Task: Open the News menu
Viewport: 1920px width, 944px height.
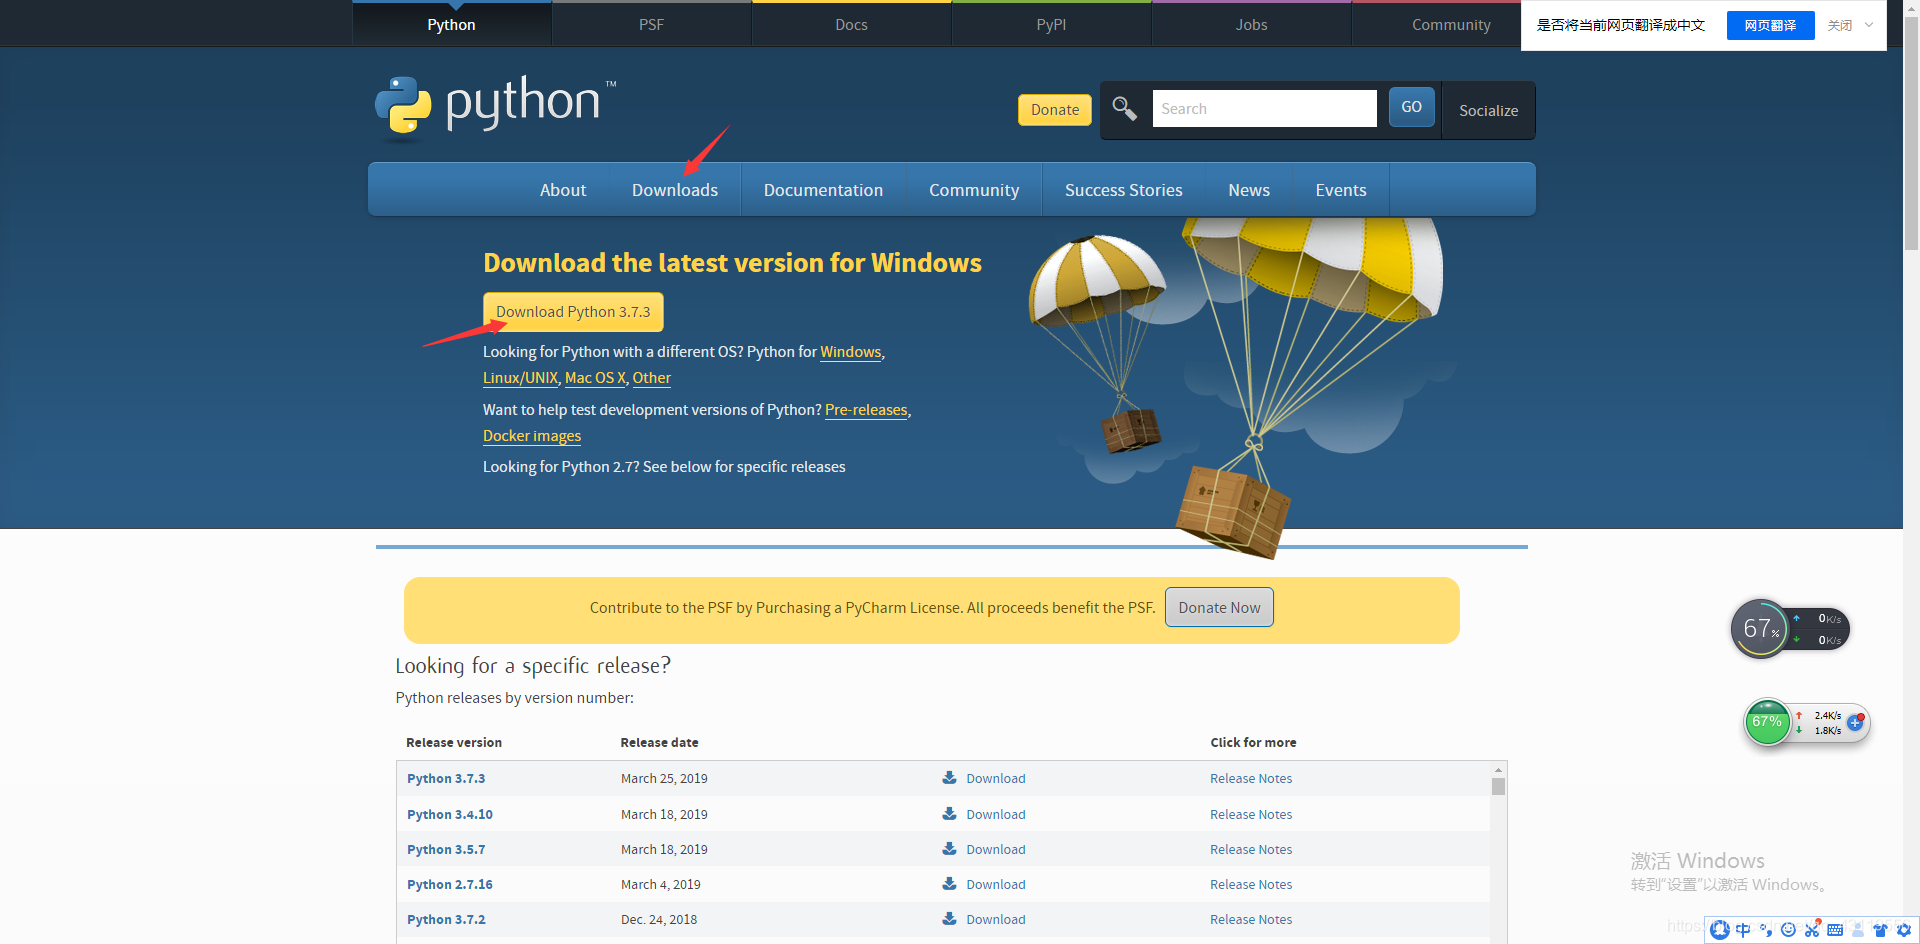Action: [x=1249, y=190]
